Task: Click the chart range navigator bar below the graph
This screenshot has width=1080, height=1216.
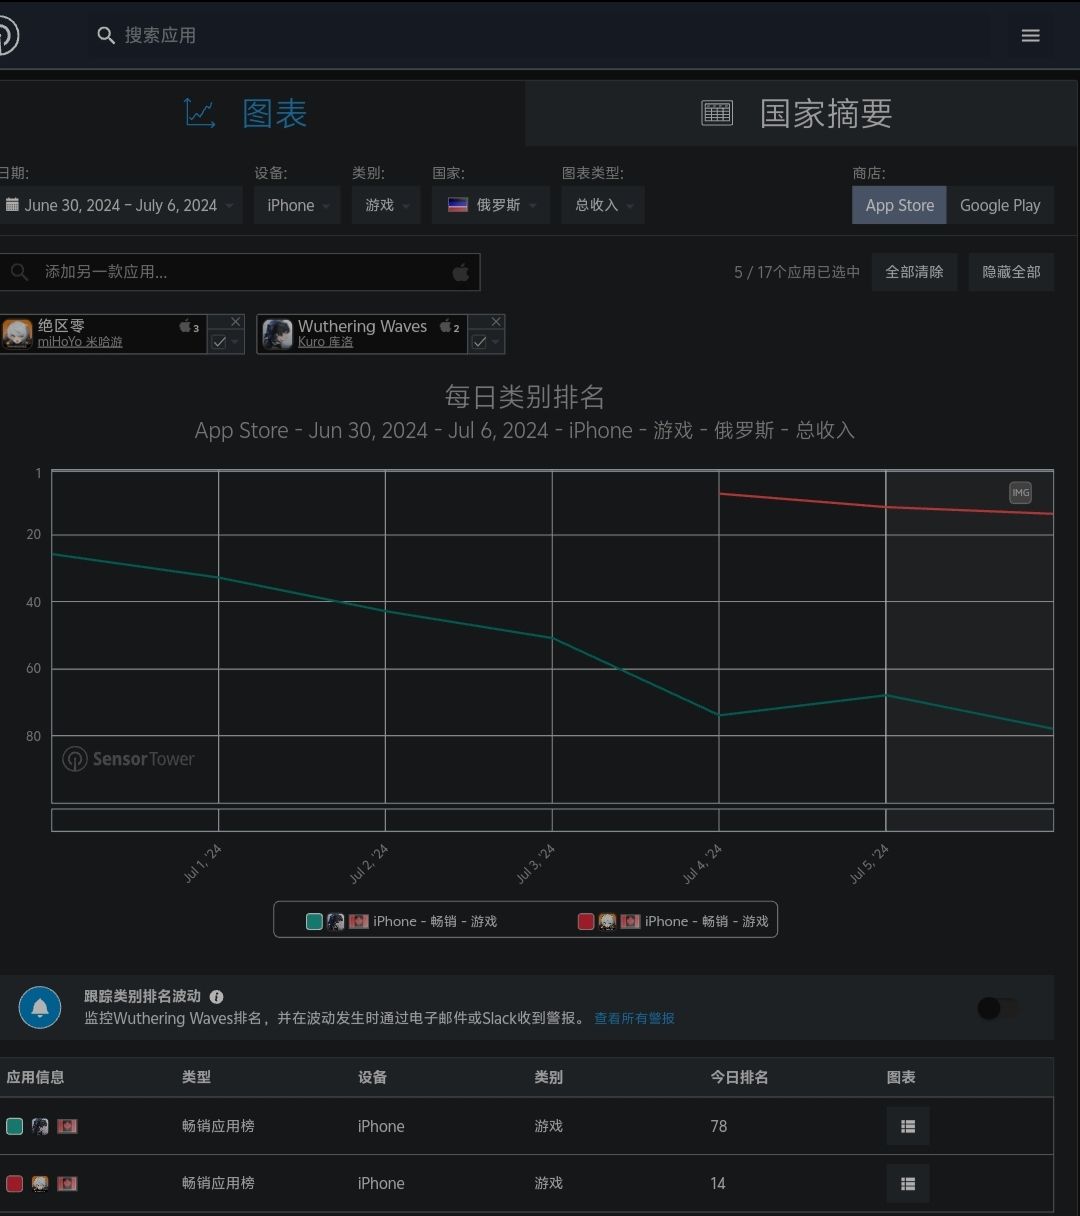Action: (x=552, y=820)
